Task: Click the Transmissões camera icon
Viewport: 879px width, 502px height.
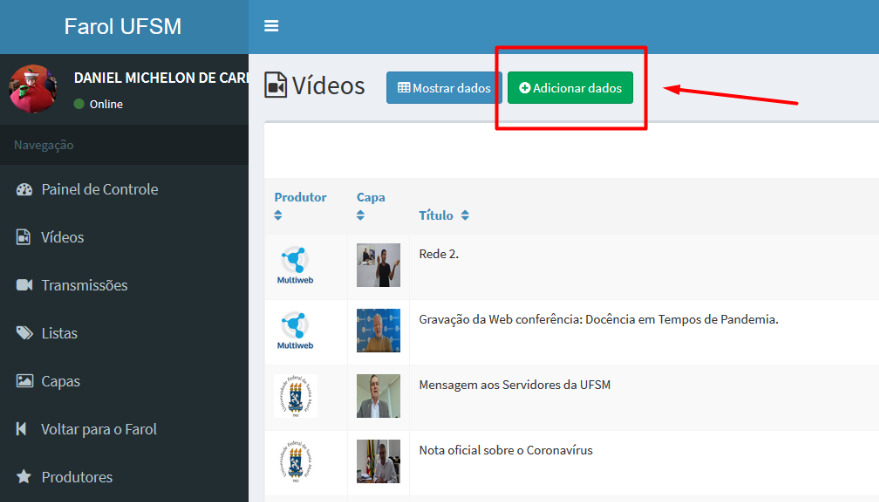Action: coord(24,286)
